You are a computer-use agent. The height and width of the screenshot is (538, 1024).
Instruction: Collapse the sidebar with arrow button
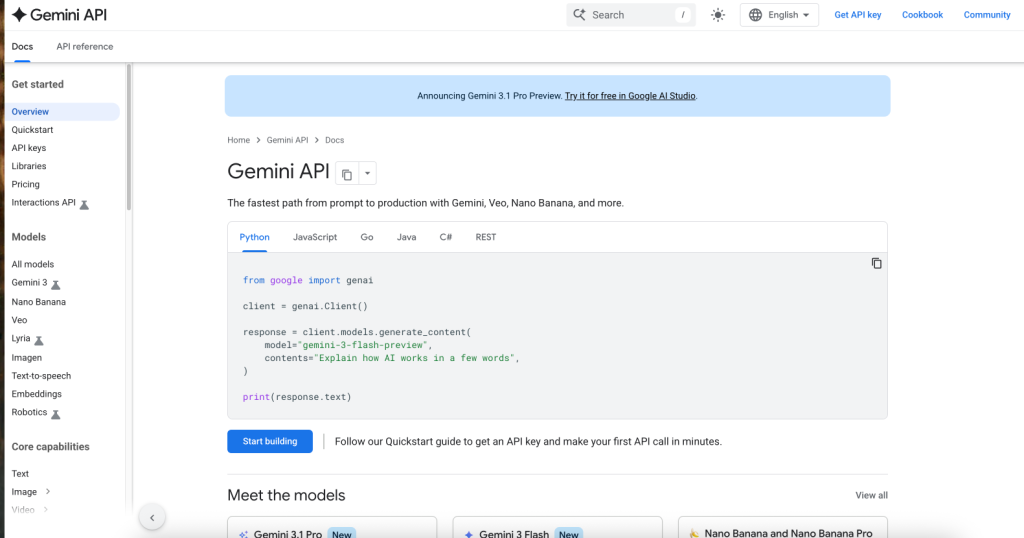tap(151, 517)
